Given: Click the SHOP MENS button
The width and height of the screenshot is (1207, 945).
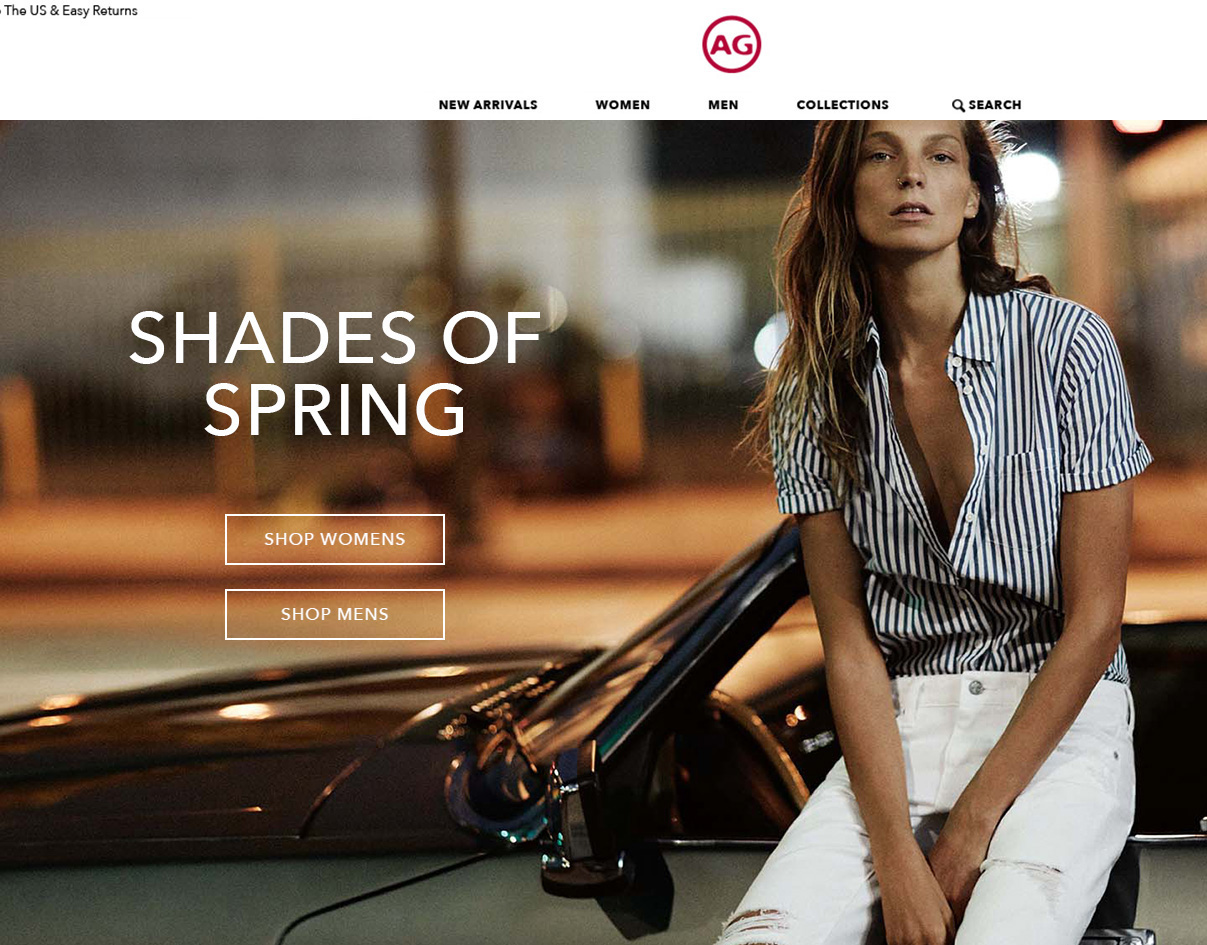Looking at the screenshot, I should (335, 614).
